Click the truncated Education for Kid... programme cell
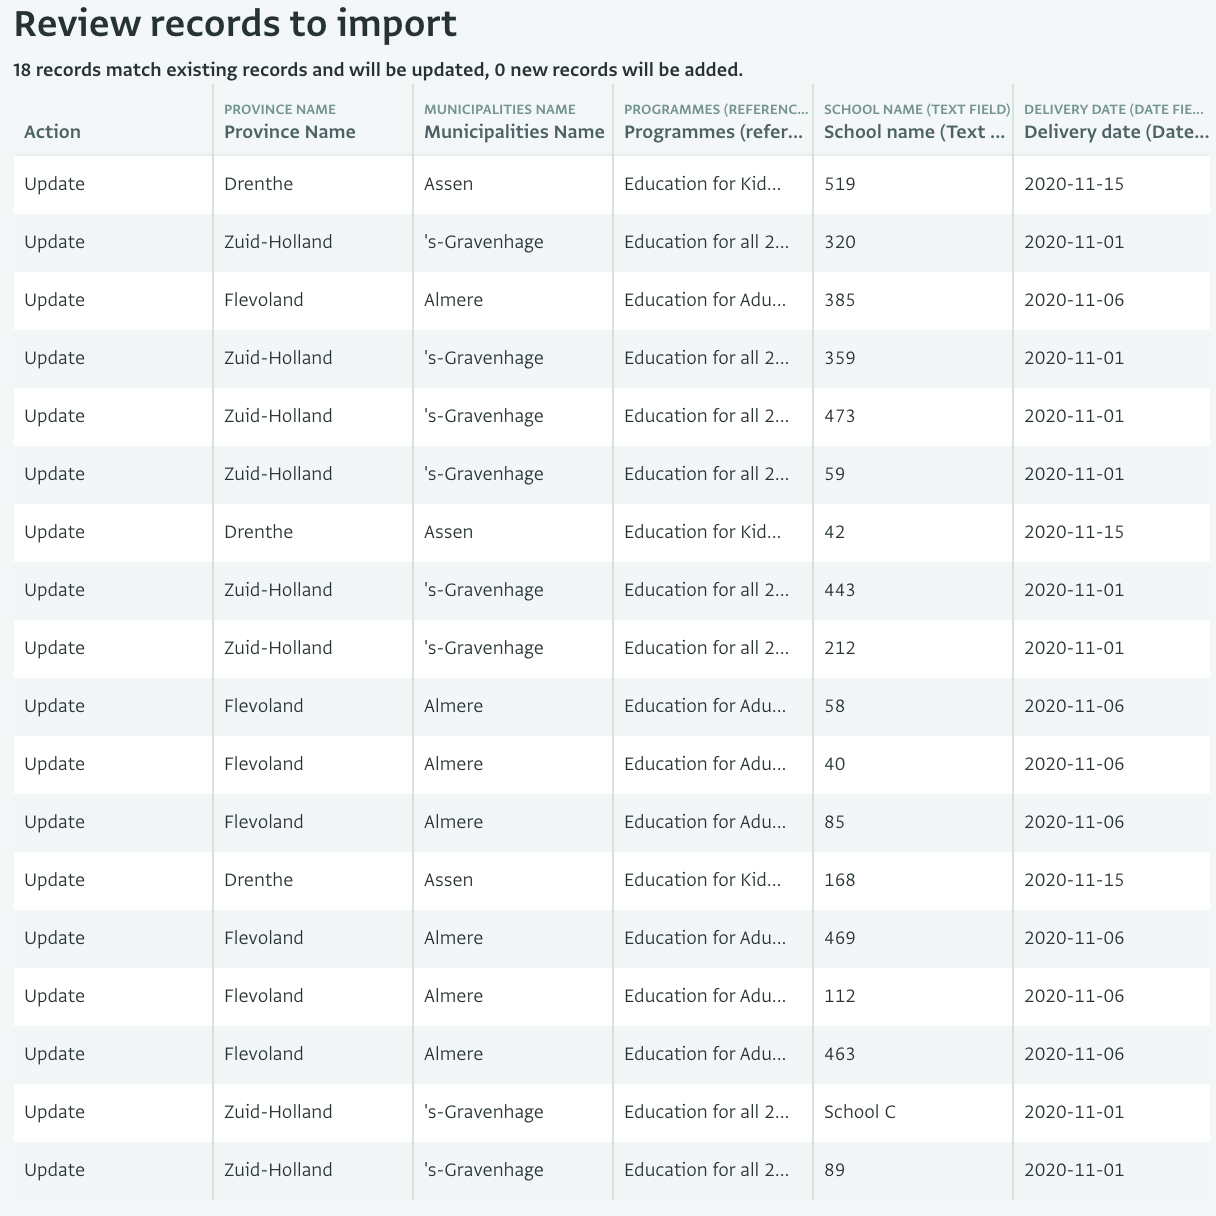Viewport: 1216px width, 1216px height. coord(704,184)
